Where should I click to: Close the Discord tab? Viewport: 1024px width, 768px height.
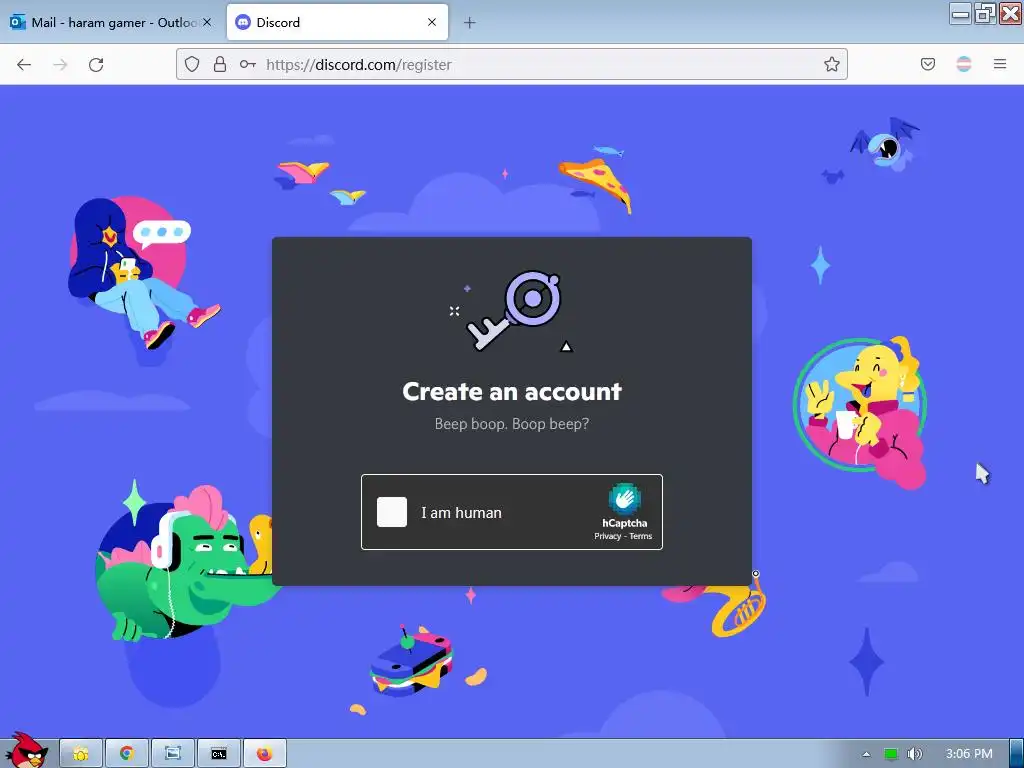point(432,22)
